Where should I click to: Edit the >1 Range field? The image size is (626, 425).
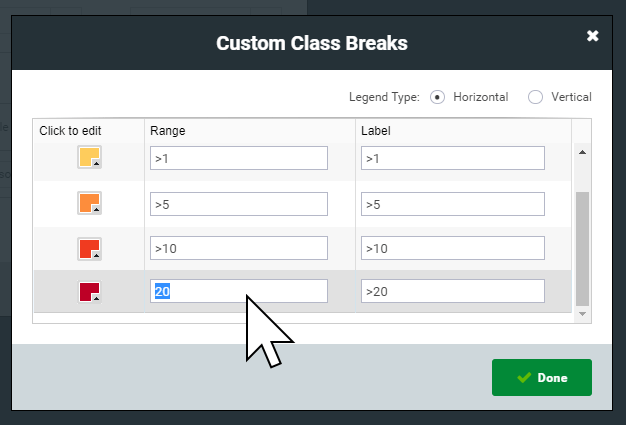click(239, 158)
